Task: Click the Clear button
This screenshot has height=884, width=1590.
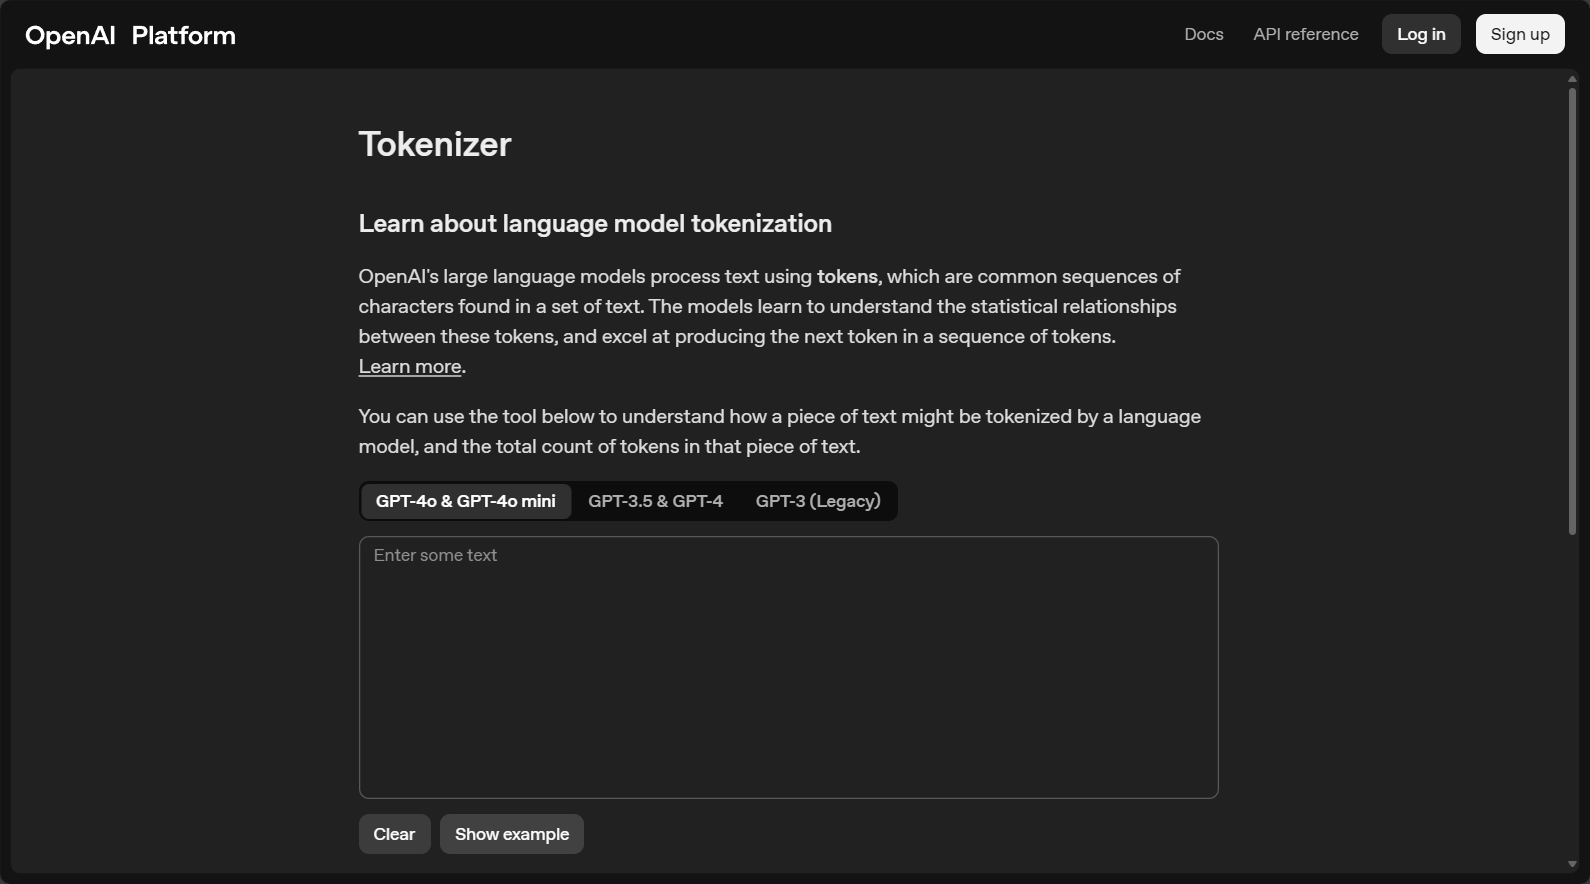Action: (394, 834)
